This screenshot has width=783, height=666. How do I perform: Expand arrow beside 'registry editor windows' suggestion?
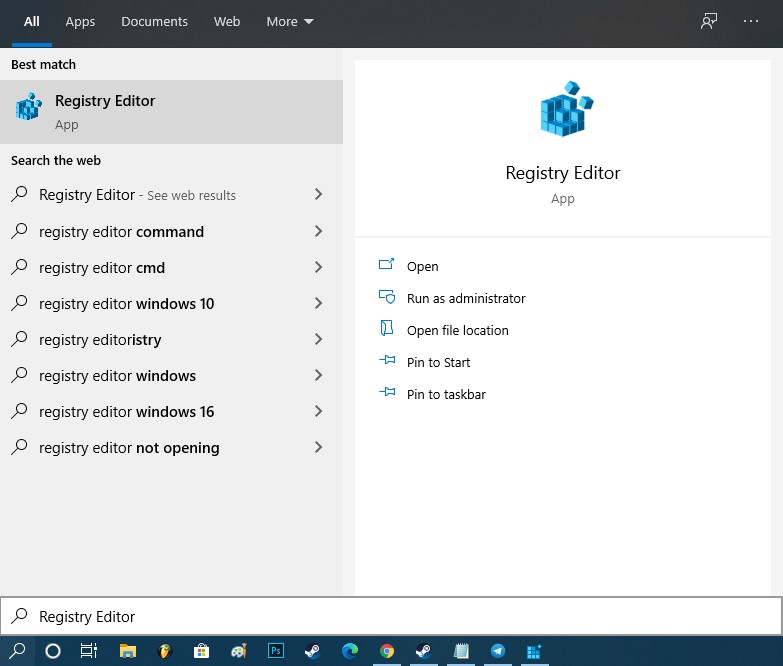point(319,375)
